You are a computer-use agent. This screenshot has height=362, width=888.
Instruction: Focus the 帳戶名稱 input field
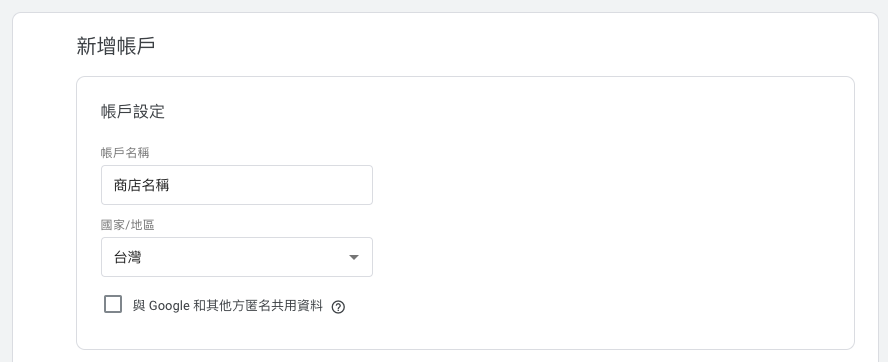pos(237,185)
